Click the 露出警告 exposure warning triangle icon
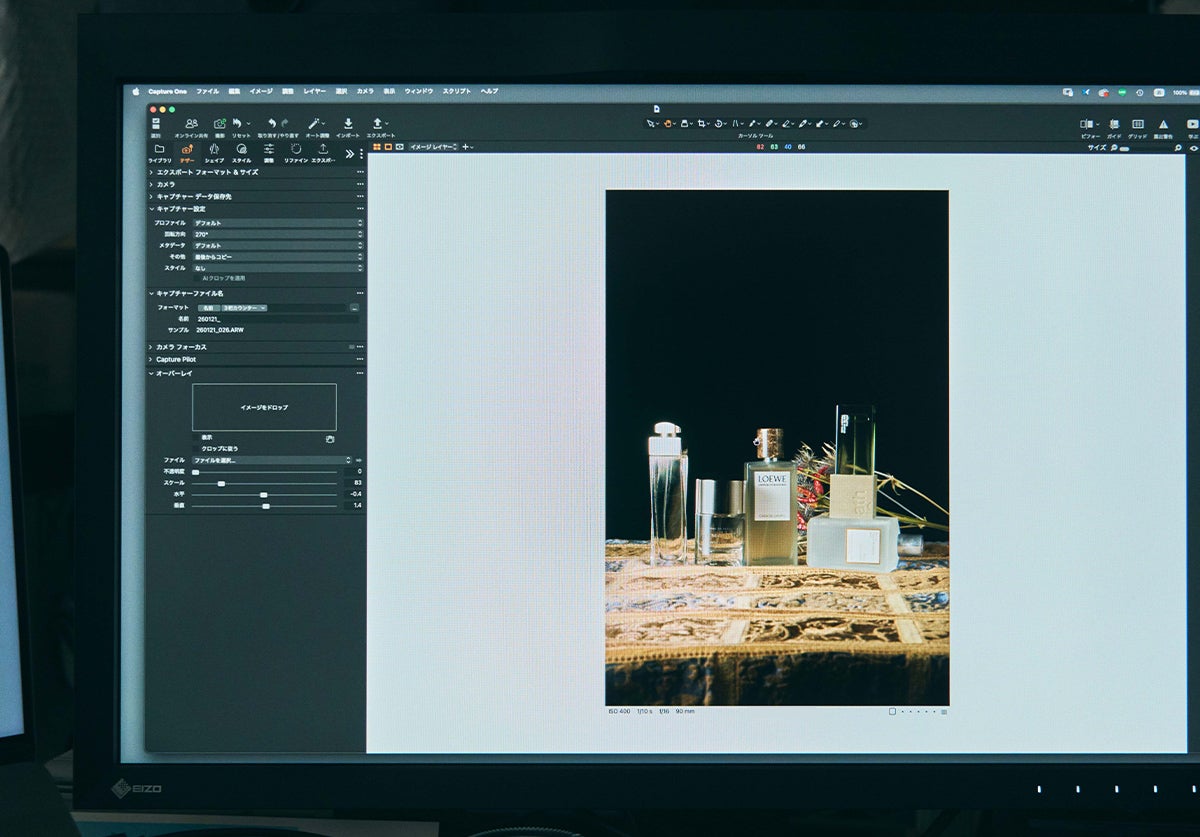The width and height of the screenshot is (1200, 837). 1163,126
